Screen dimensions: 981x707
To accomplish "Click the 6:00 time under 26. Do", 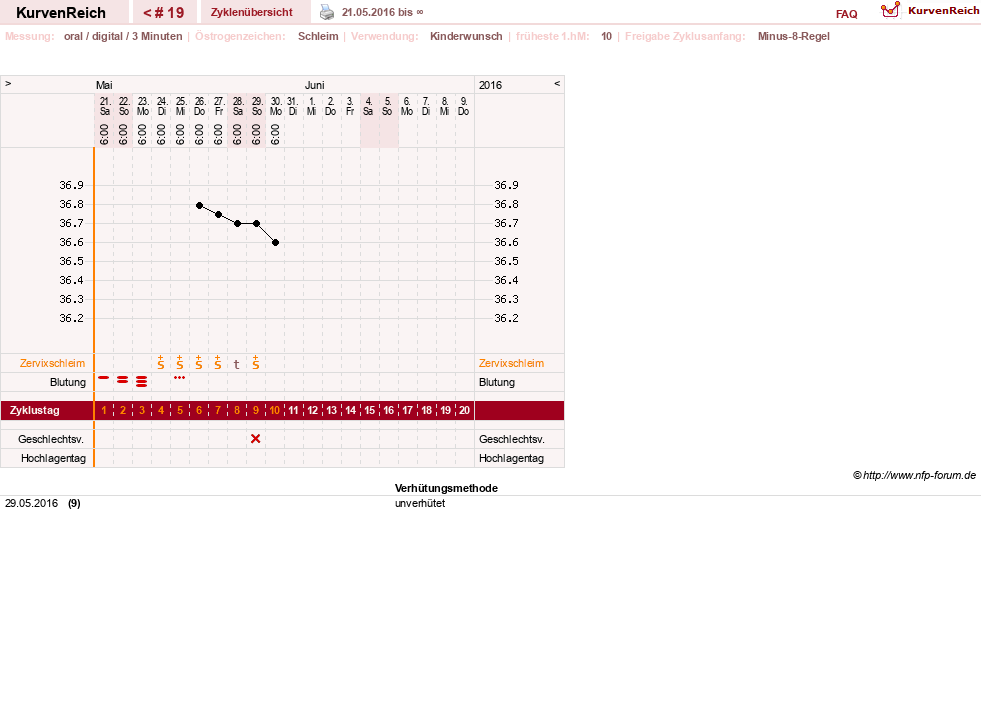I will (x=199, y=134).
